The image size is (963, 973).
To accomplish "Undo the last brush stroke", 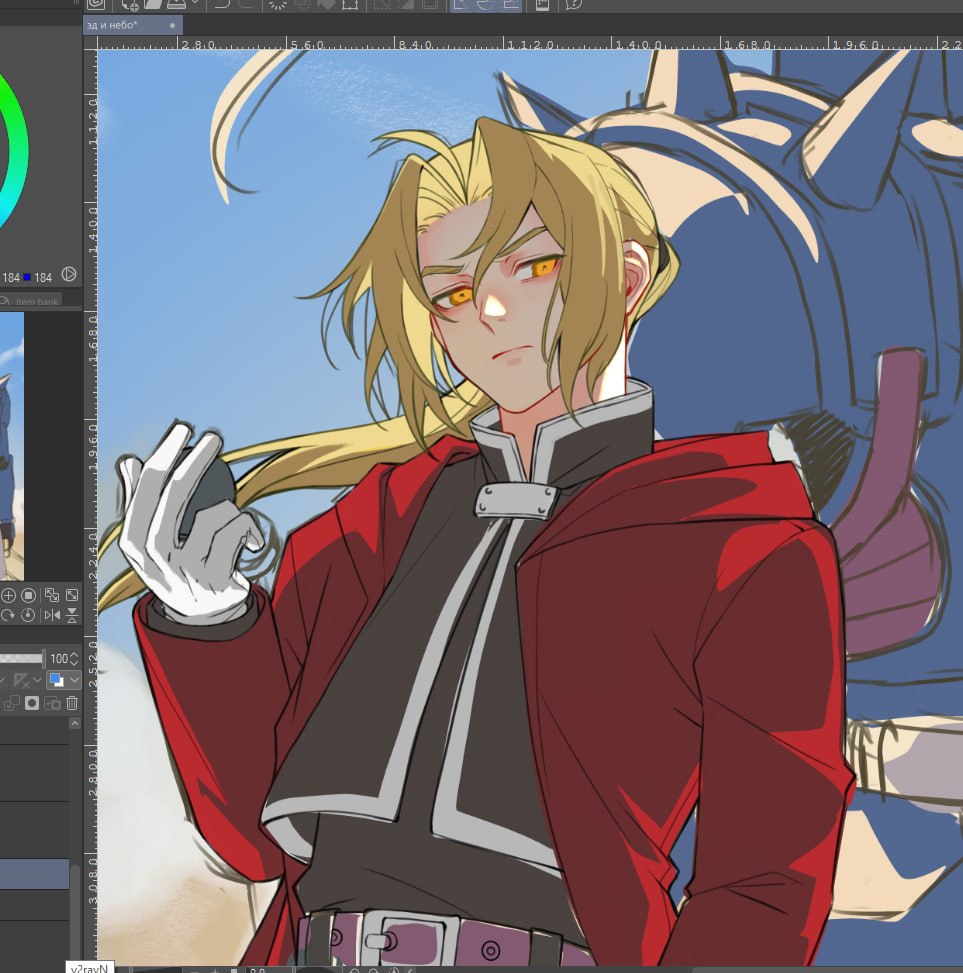I will pyautogui.click(x=222, y=4).
